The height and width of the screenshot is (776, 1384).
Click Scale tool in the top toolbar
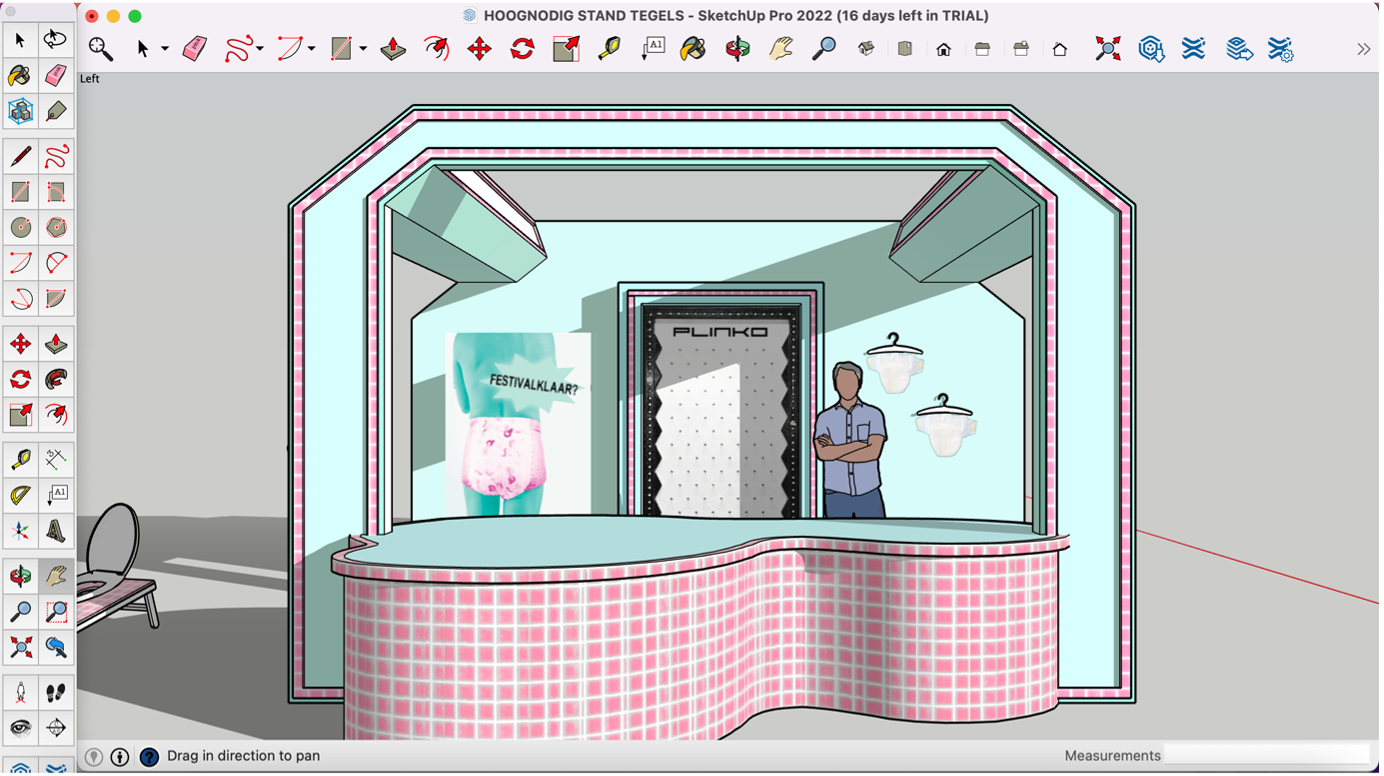[x=566, y=48]
